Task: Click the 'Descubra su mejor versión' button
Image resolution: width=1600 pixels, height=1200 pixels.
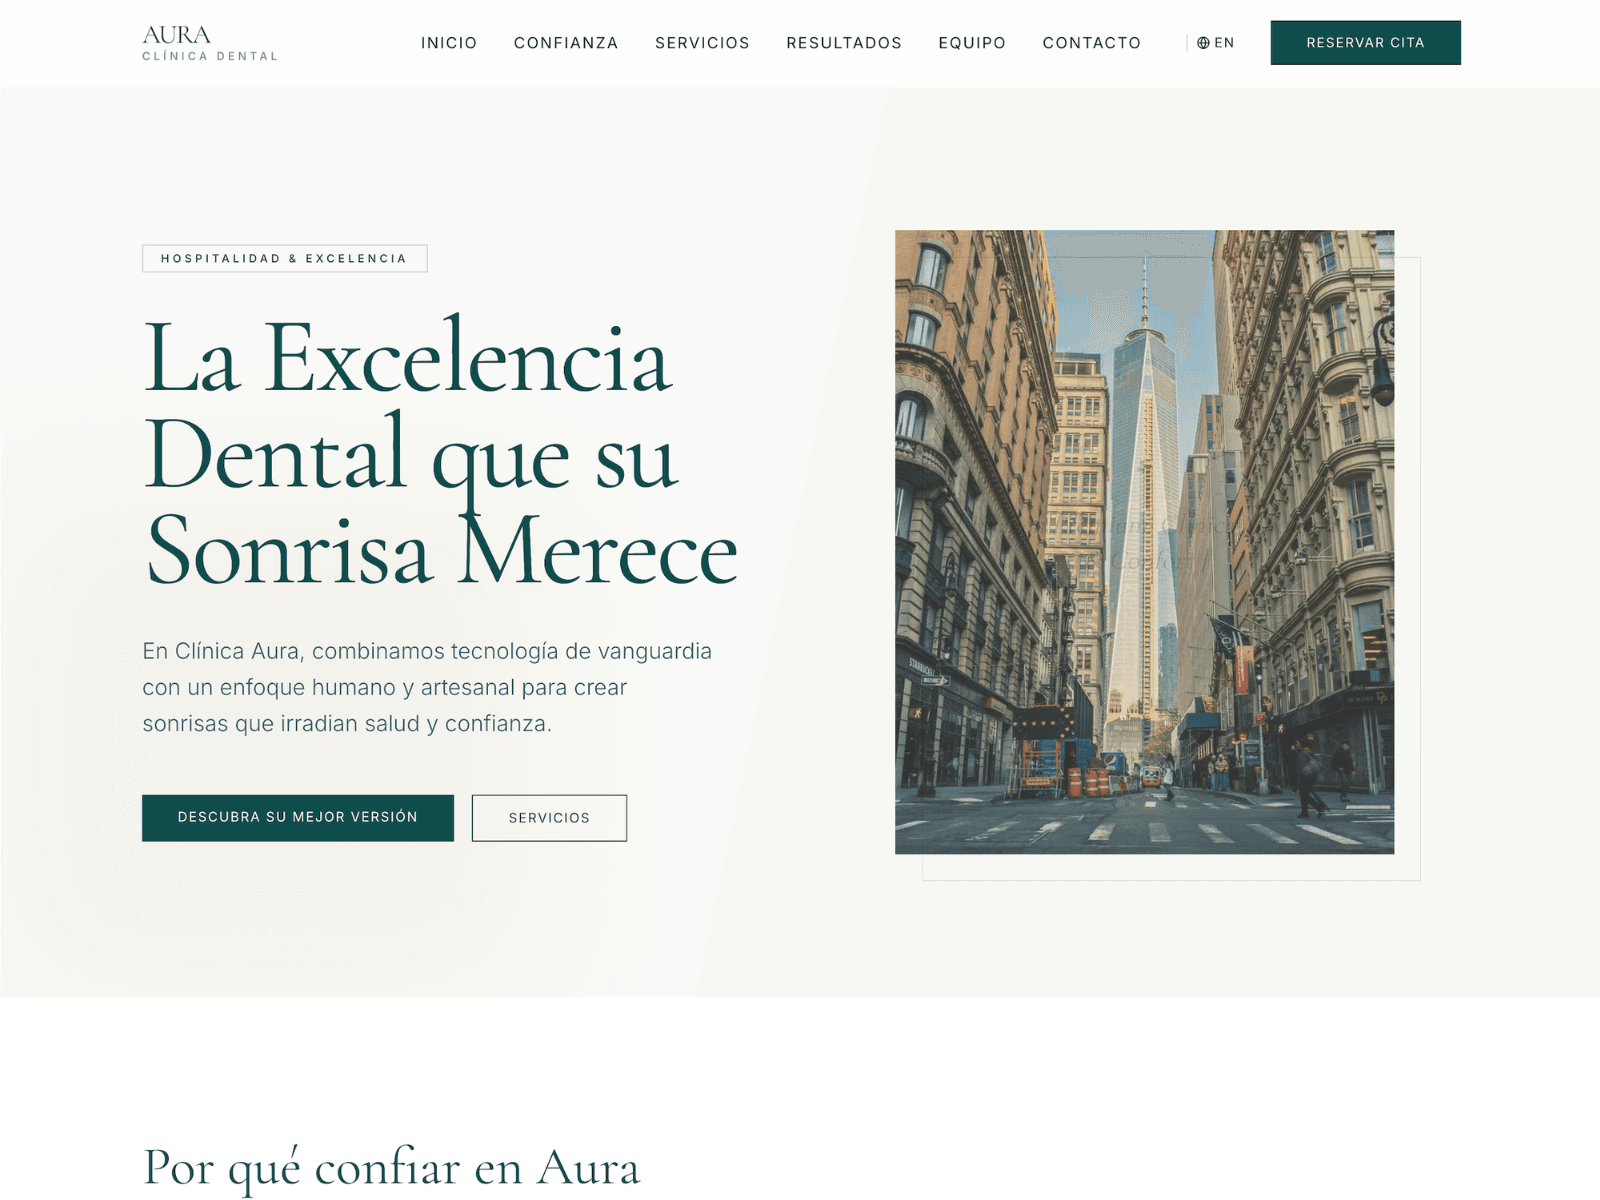Action: click(x=298, y=817)
